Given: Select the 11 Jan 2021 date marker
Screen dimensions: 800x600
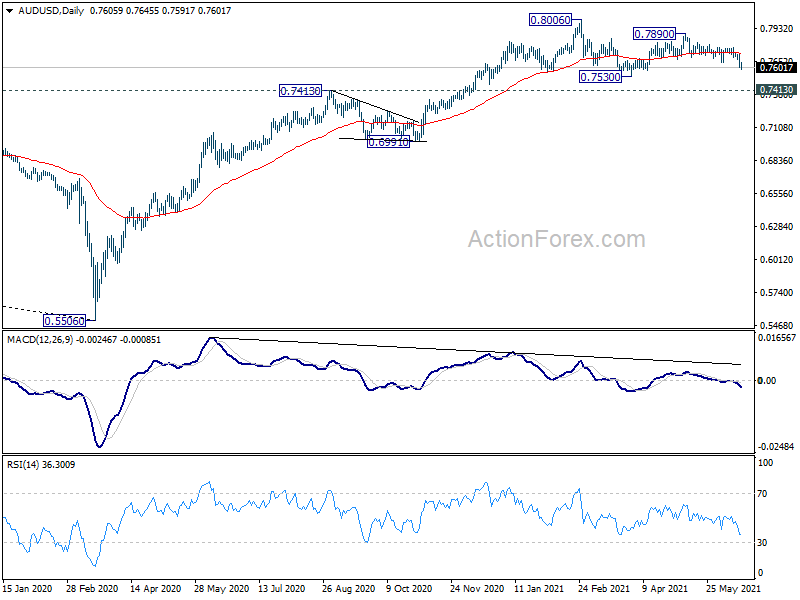Looking at the screenshot, I should [x=540, y=588].
